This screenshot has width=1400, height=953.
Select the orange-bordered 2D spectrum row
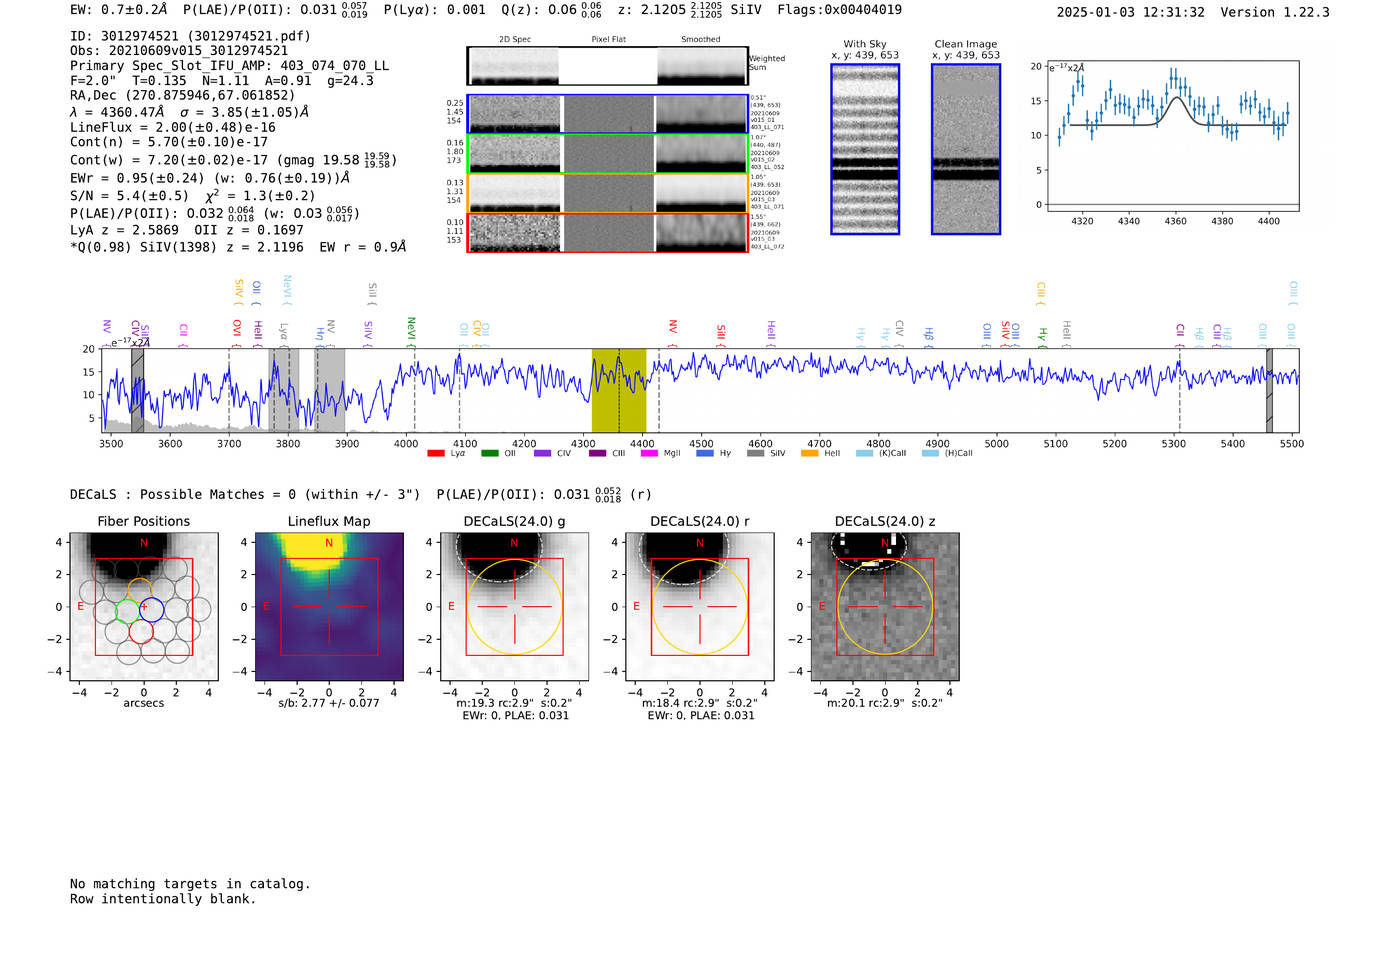(x=608, y=193)
